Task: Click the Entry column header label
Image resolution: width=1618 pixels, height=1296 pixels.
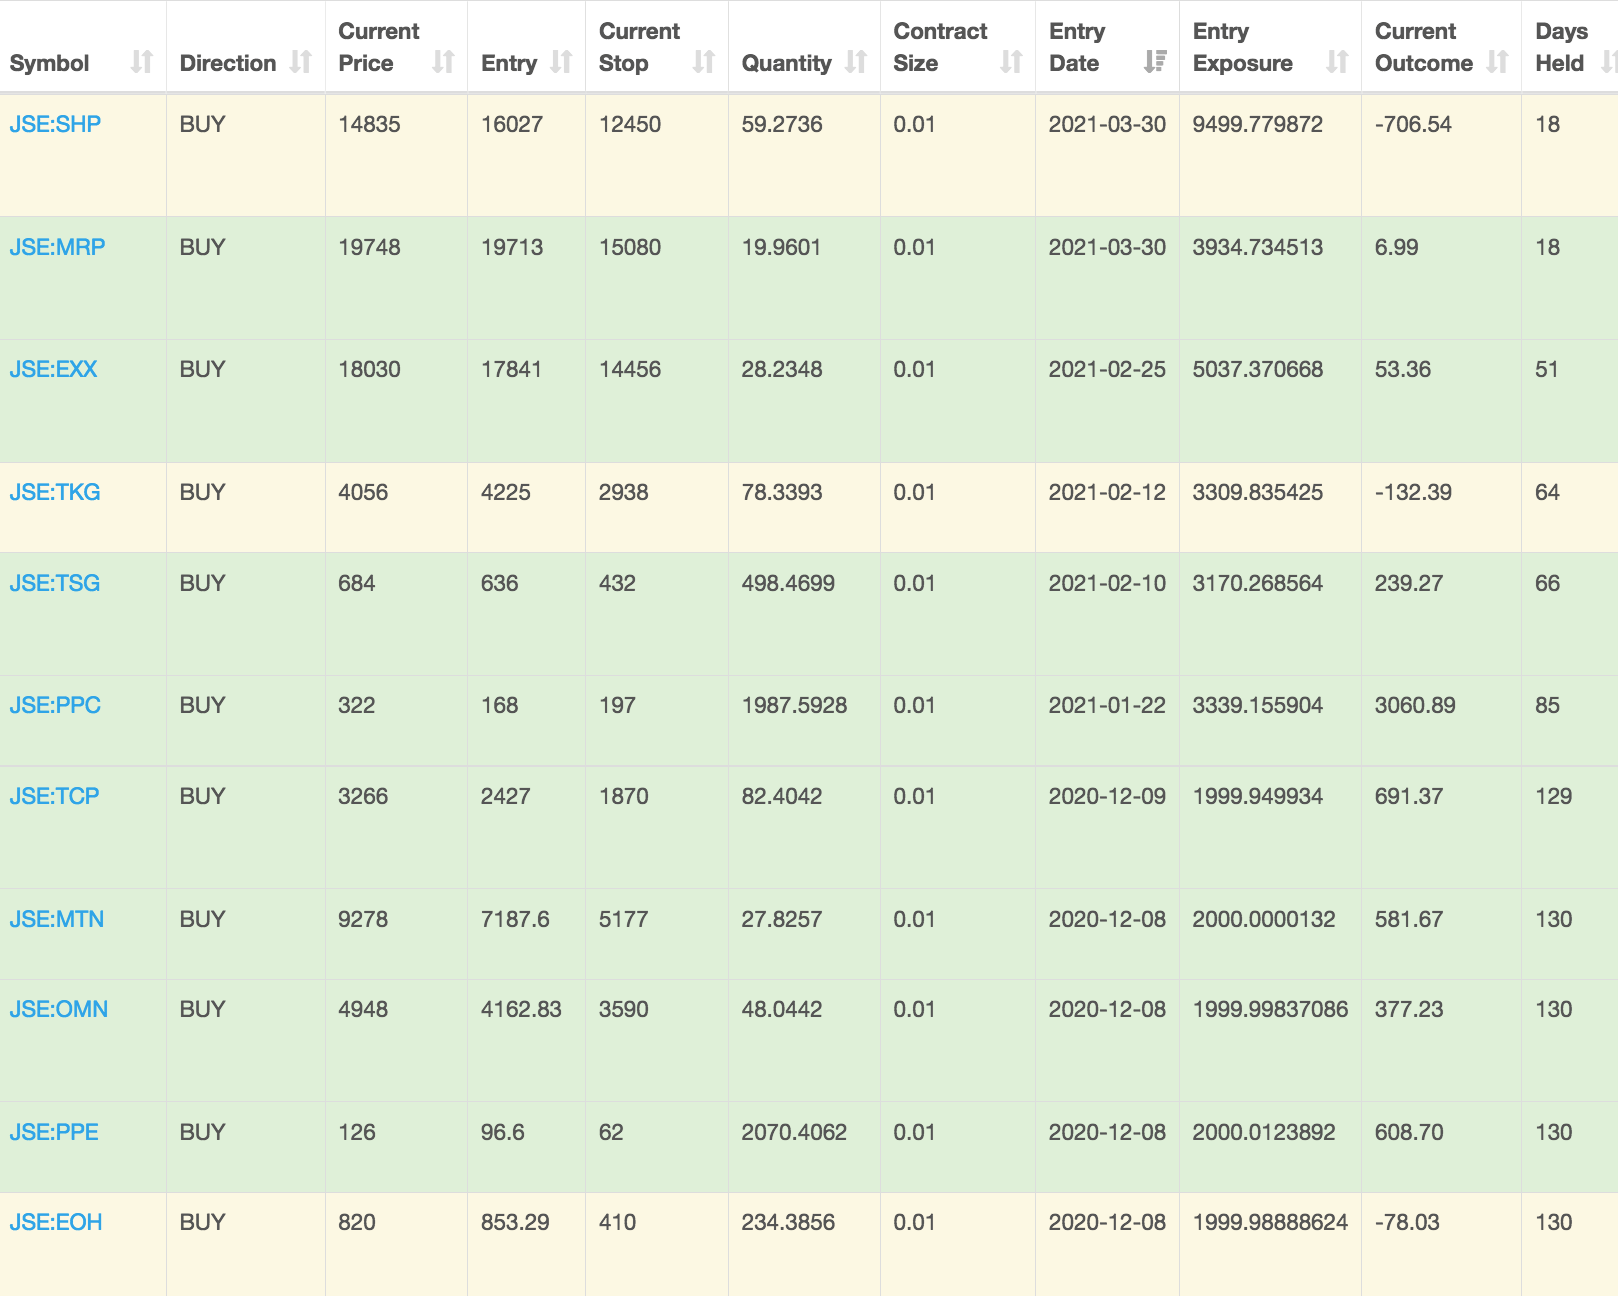Action: [x=509, y=63]
